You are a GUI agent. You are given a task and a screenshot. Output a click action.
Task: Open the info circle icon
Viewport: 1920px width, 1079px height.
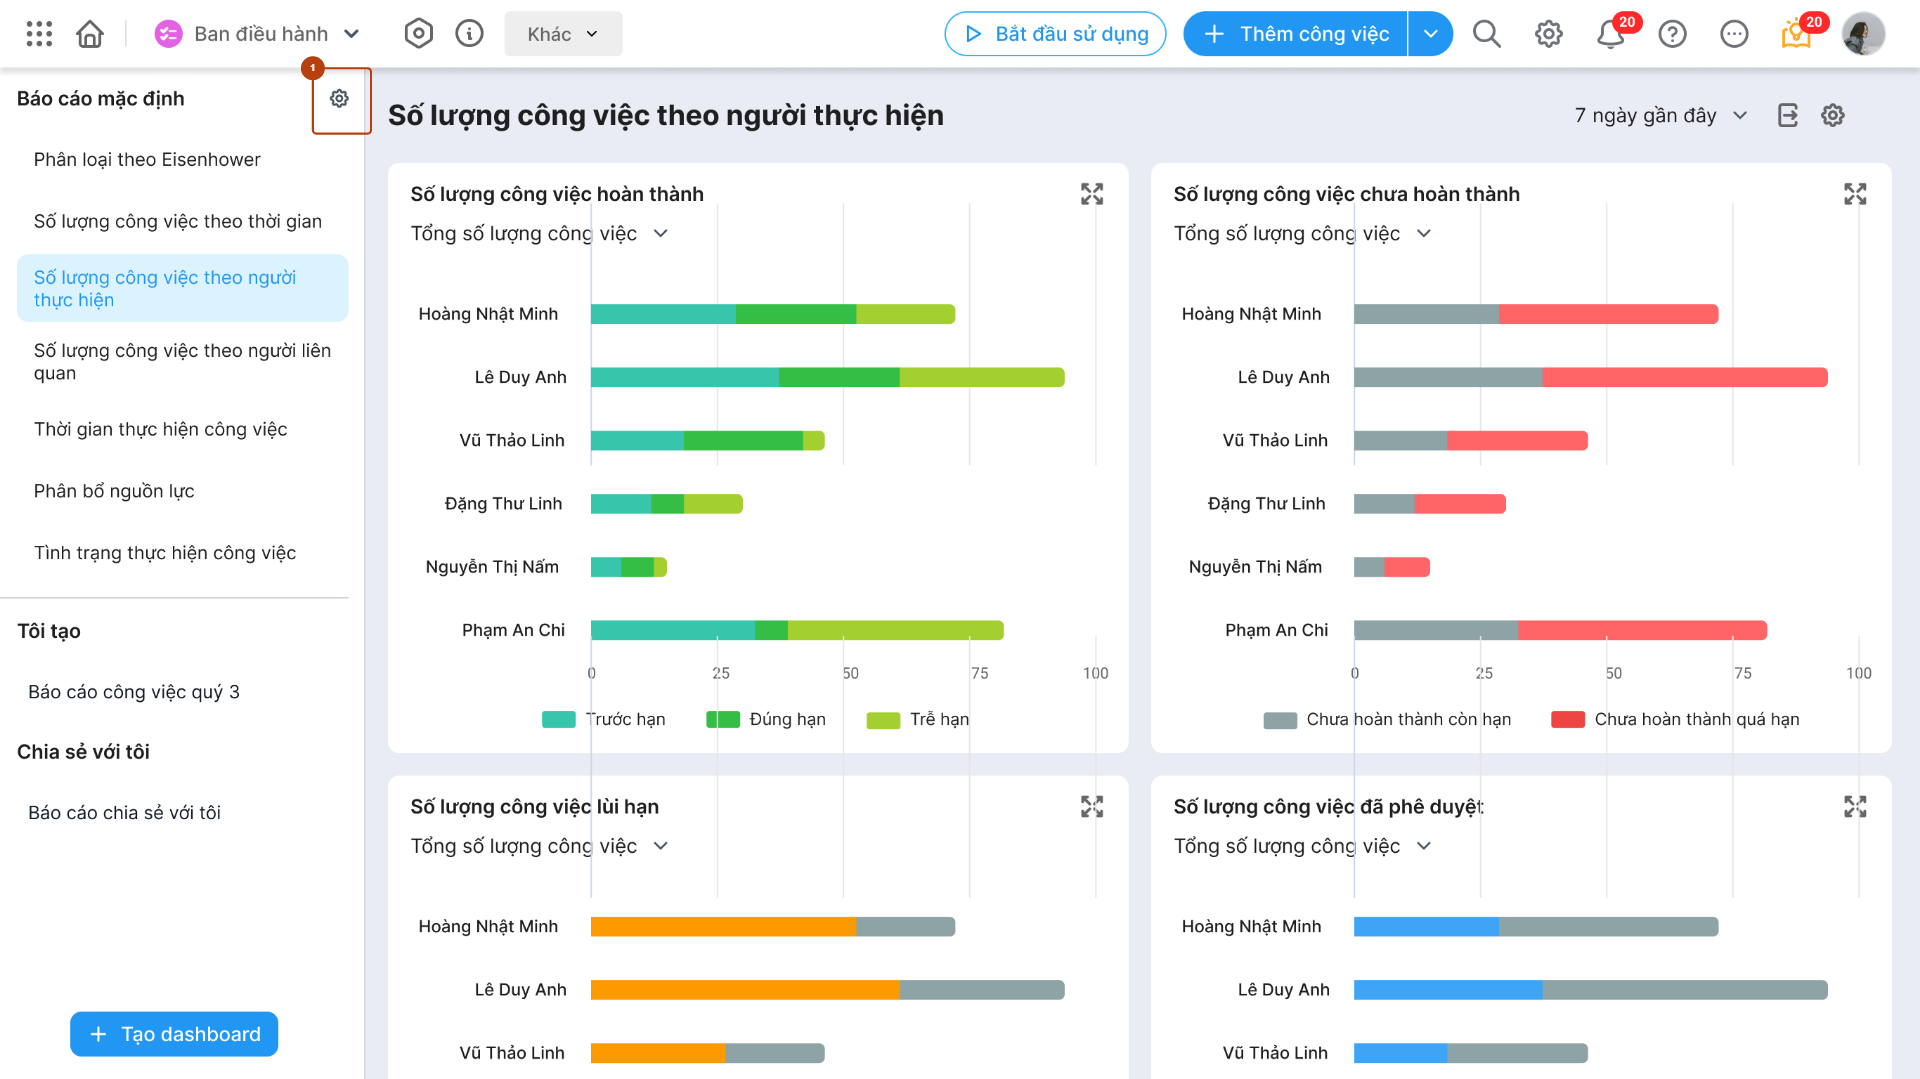[469, 34]
